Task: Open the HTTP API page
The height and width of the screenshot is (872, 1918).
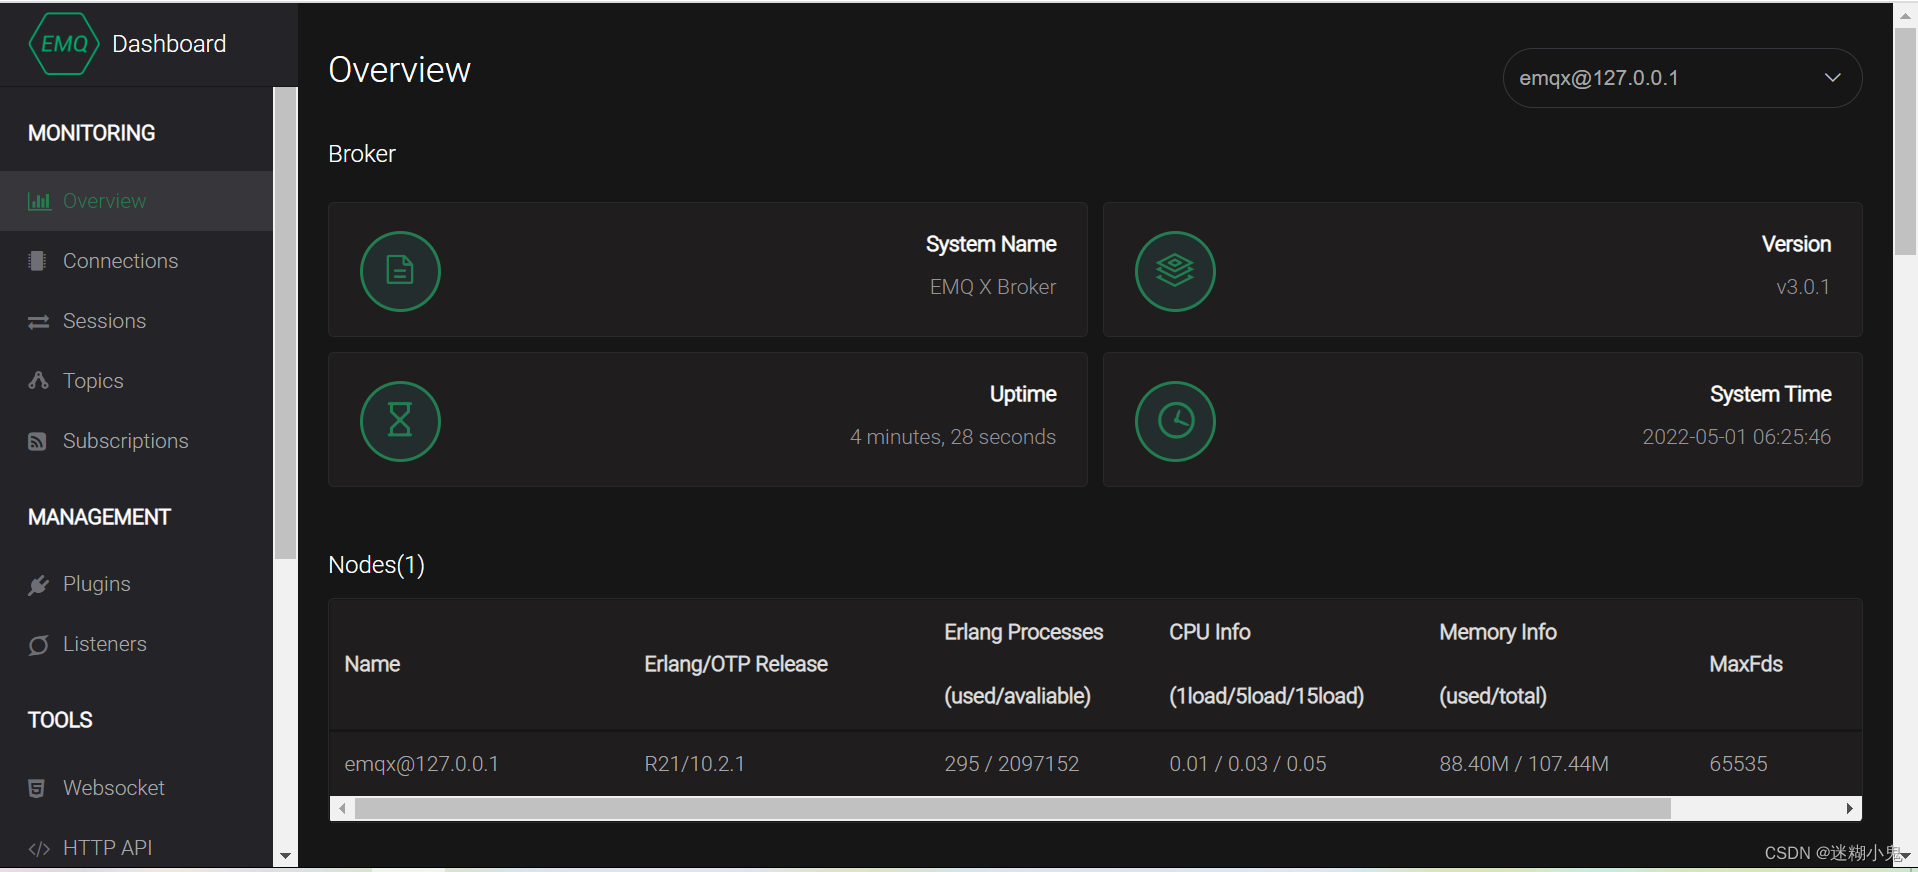Action: click(136, 848)
